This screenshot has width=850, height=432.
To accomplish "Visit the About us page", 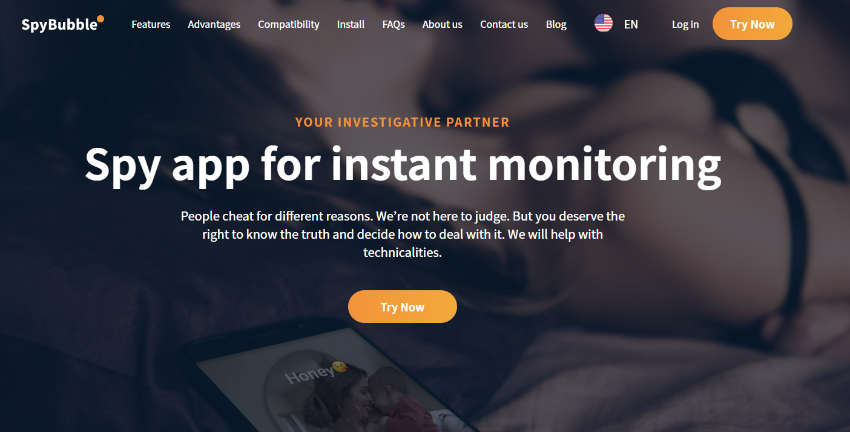I will pyautogui.click(x=442, y=24).
